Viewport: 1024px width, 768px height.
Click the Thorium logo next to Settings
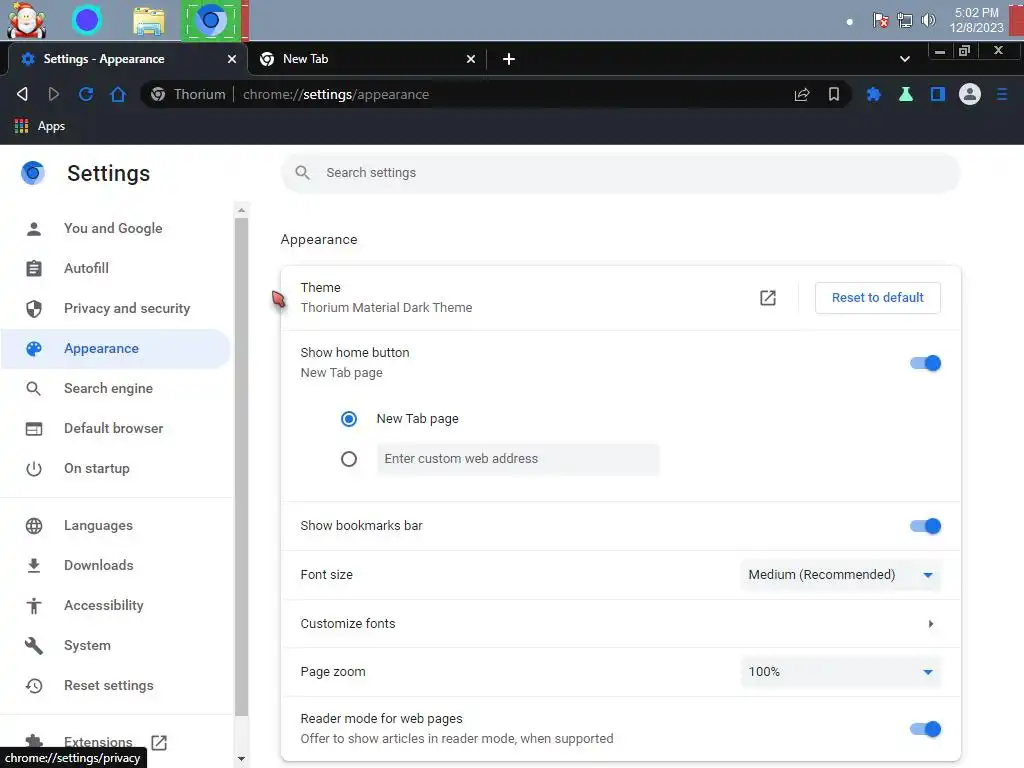[33, 173]
